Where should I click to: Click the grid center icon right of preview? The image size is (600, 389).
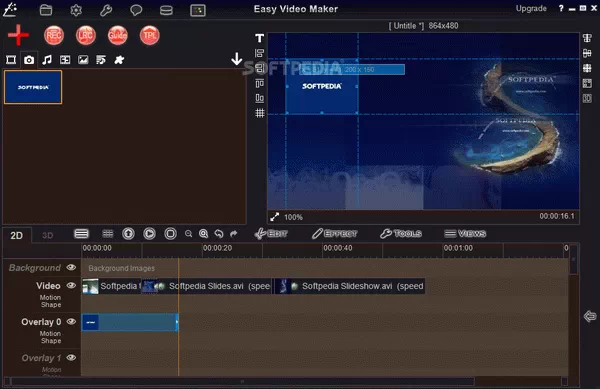pyautogui.click(x=587, y=68)
